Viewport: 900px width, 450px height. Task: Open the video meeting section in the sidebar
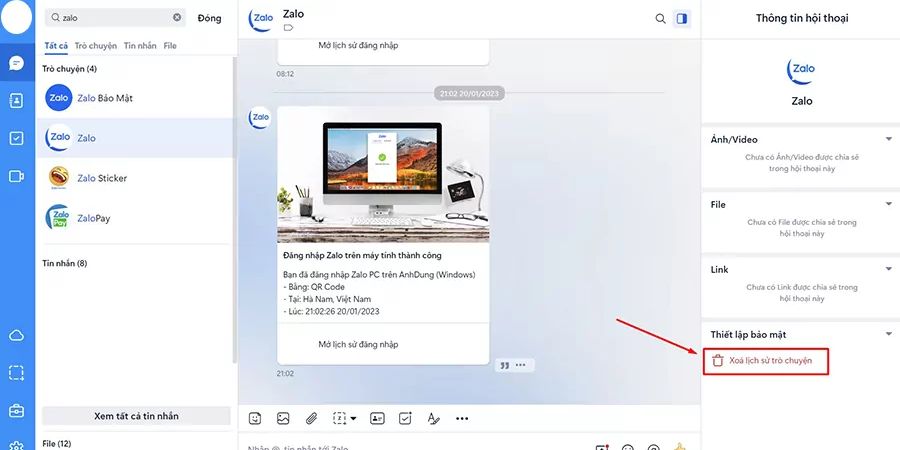pyautogui.click(x=17, y=176)
